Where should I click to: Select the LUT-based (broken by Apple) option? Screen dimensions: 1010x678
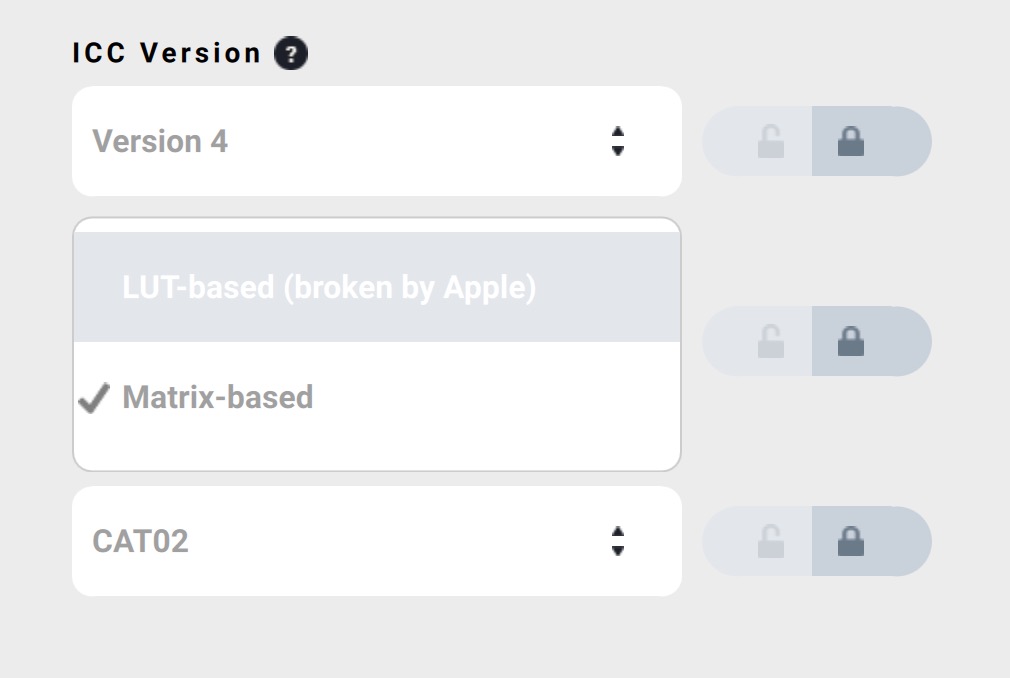[329, 288]
